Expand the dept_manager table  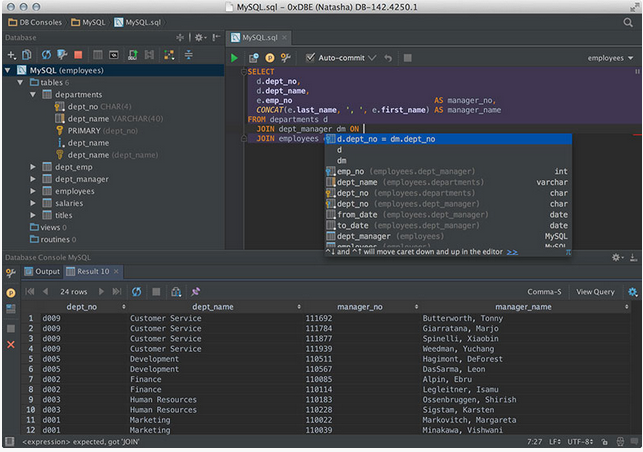(x=33, y=179)
